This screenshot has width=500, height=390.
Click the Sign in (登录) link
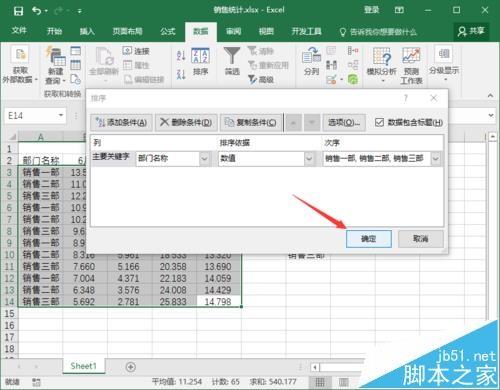click(x=371, y=10)
